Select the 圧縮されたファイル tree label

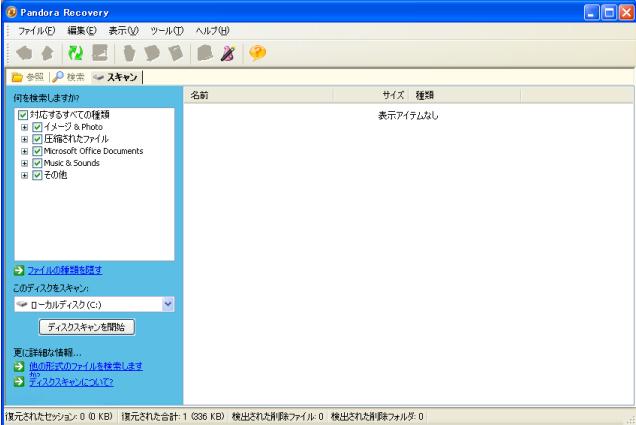[76, 139]
